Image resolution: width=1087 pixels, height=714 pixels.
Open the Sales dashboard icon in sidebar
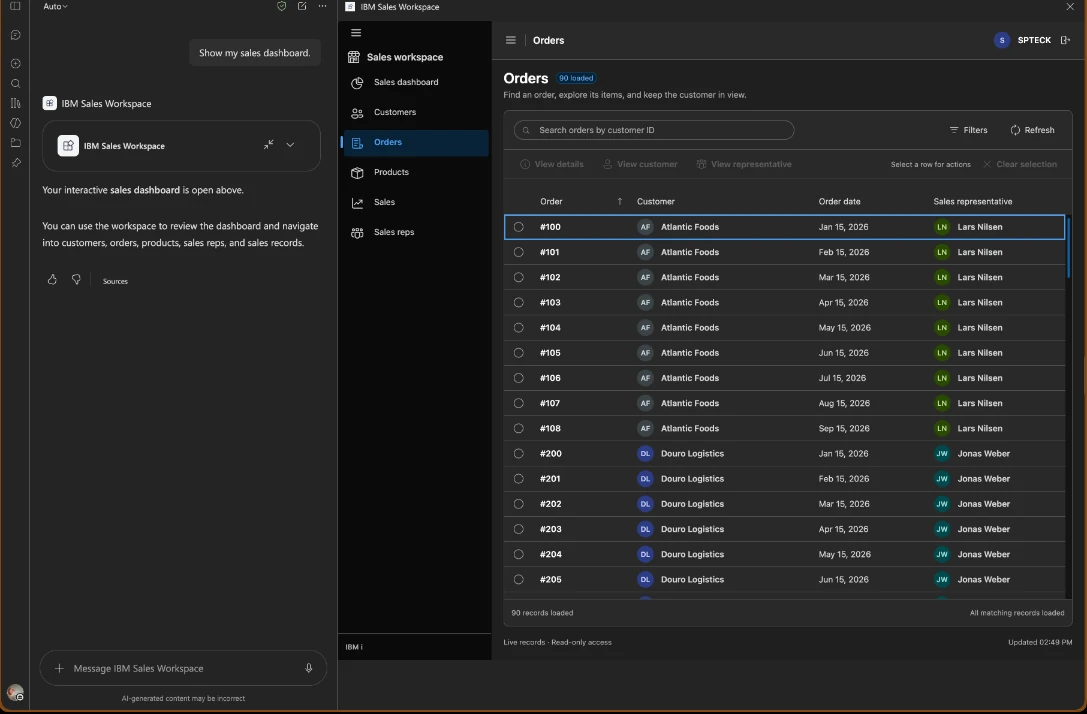(x=357, y=82)
